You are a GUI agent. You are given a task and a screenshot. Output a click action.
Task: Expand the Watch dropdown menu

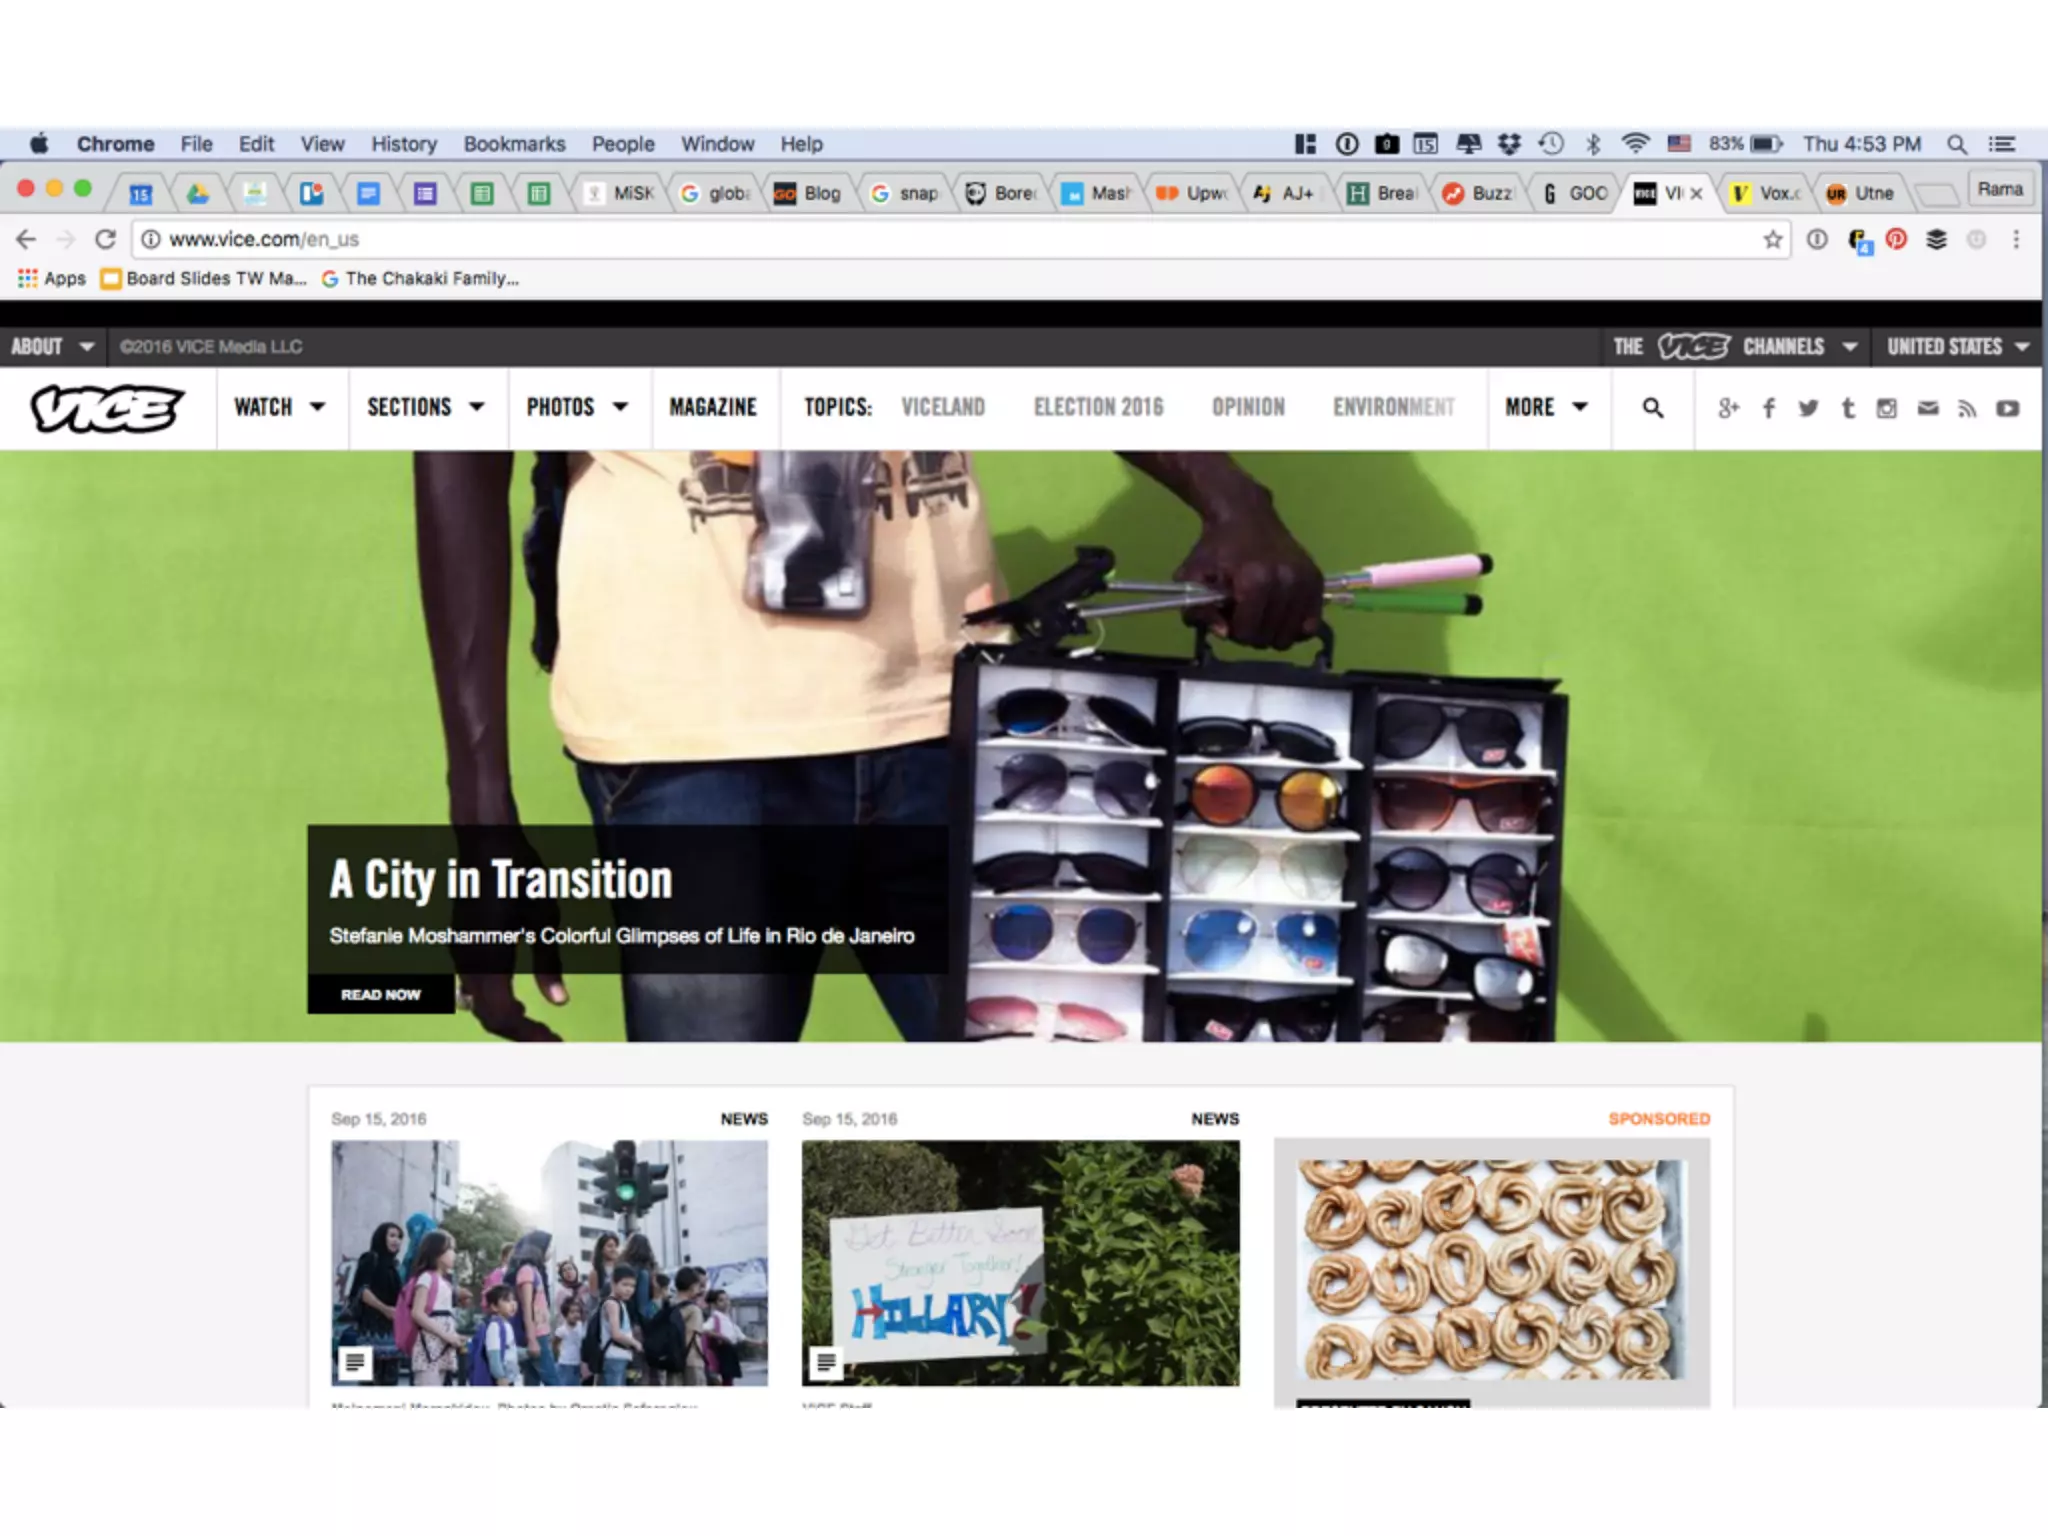(280, 407)
